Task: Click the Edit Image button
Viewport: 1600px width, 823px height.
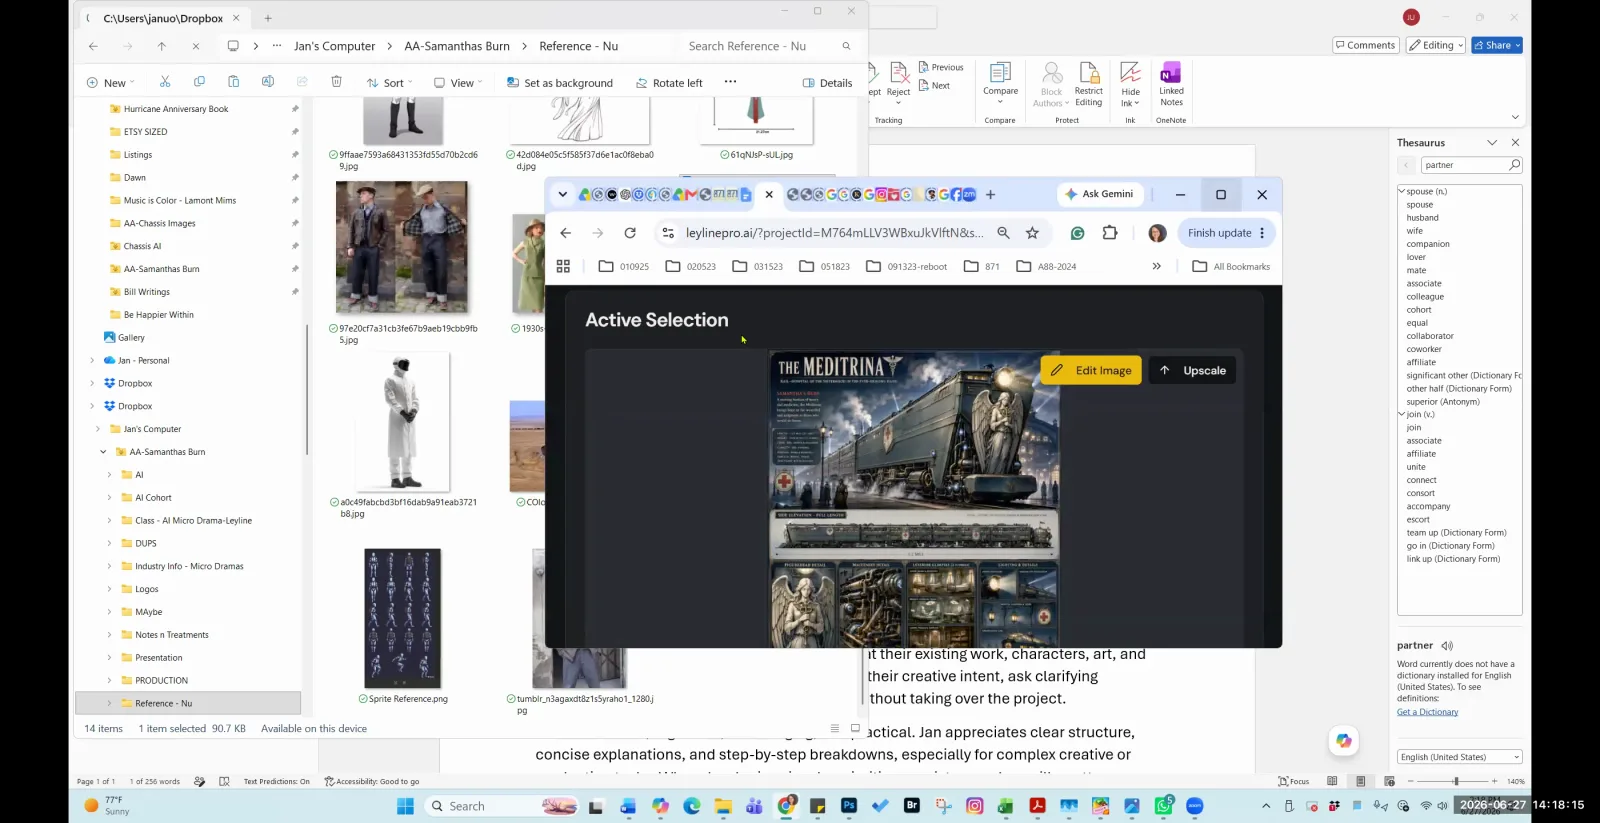Action: click(x=1091, y=370)
